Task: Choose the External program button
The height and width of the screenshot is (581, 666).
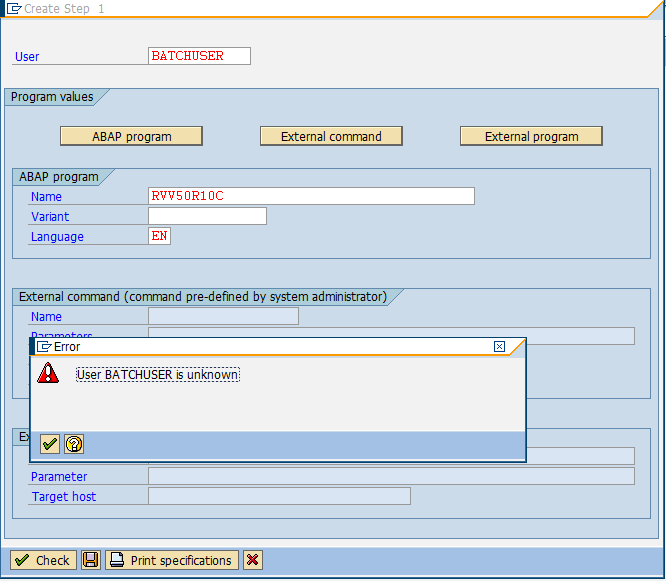Action: coord(531,136)
